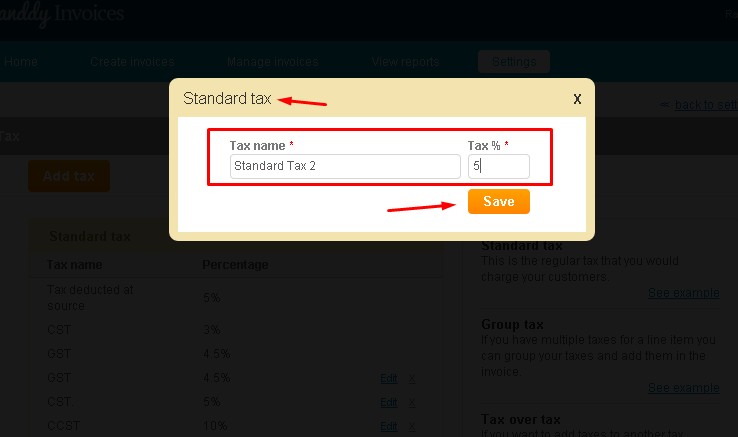This screenshot has height=437, width=738.
Task: Click the Tax name input field
Action: click(x=345, y=166)
